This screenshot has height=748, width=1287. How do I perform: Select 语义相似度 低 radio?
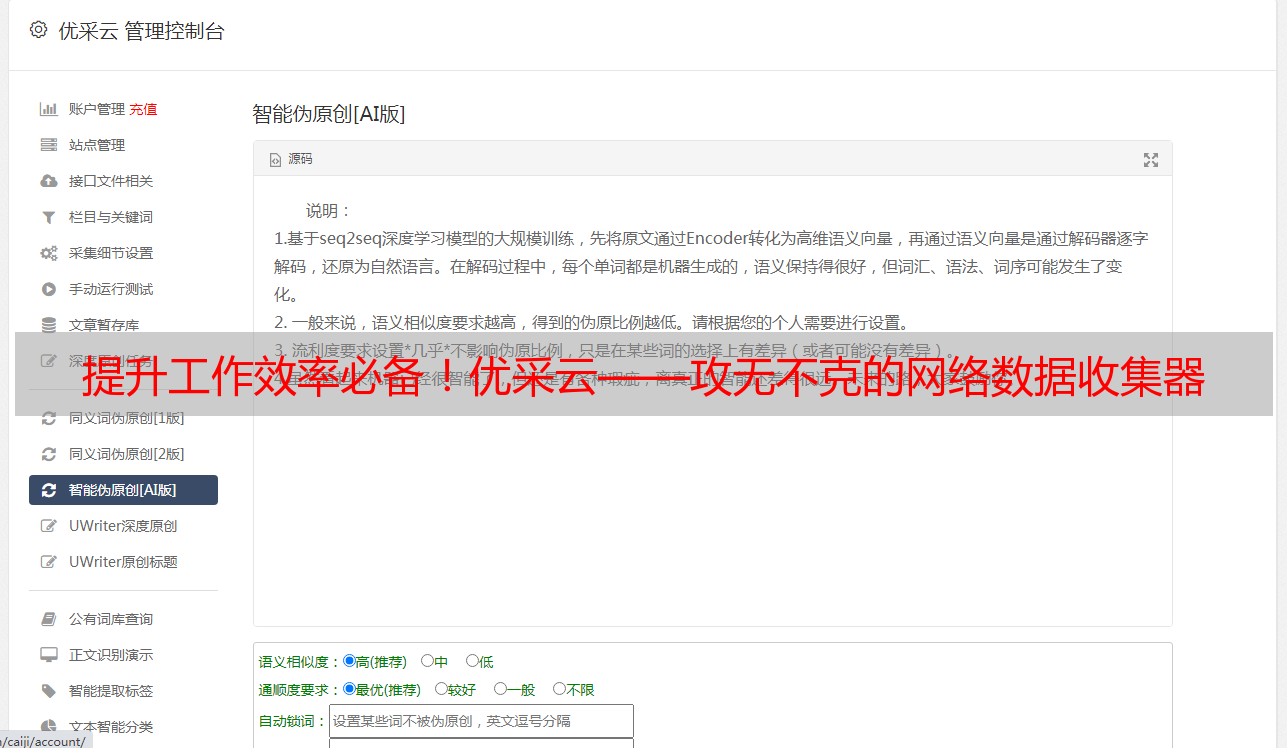[x=472, y=661]
